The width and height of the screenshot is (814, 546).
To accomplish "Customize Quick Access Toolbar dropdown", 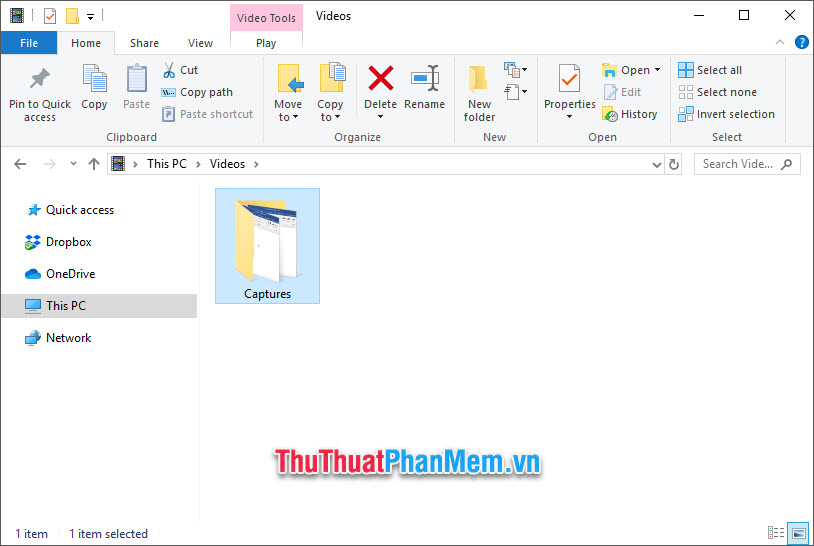I will (90, 17).
